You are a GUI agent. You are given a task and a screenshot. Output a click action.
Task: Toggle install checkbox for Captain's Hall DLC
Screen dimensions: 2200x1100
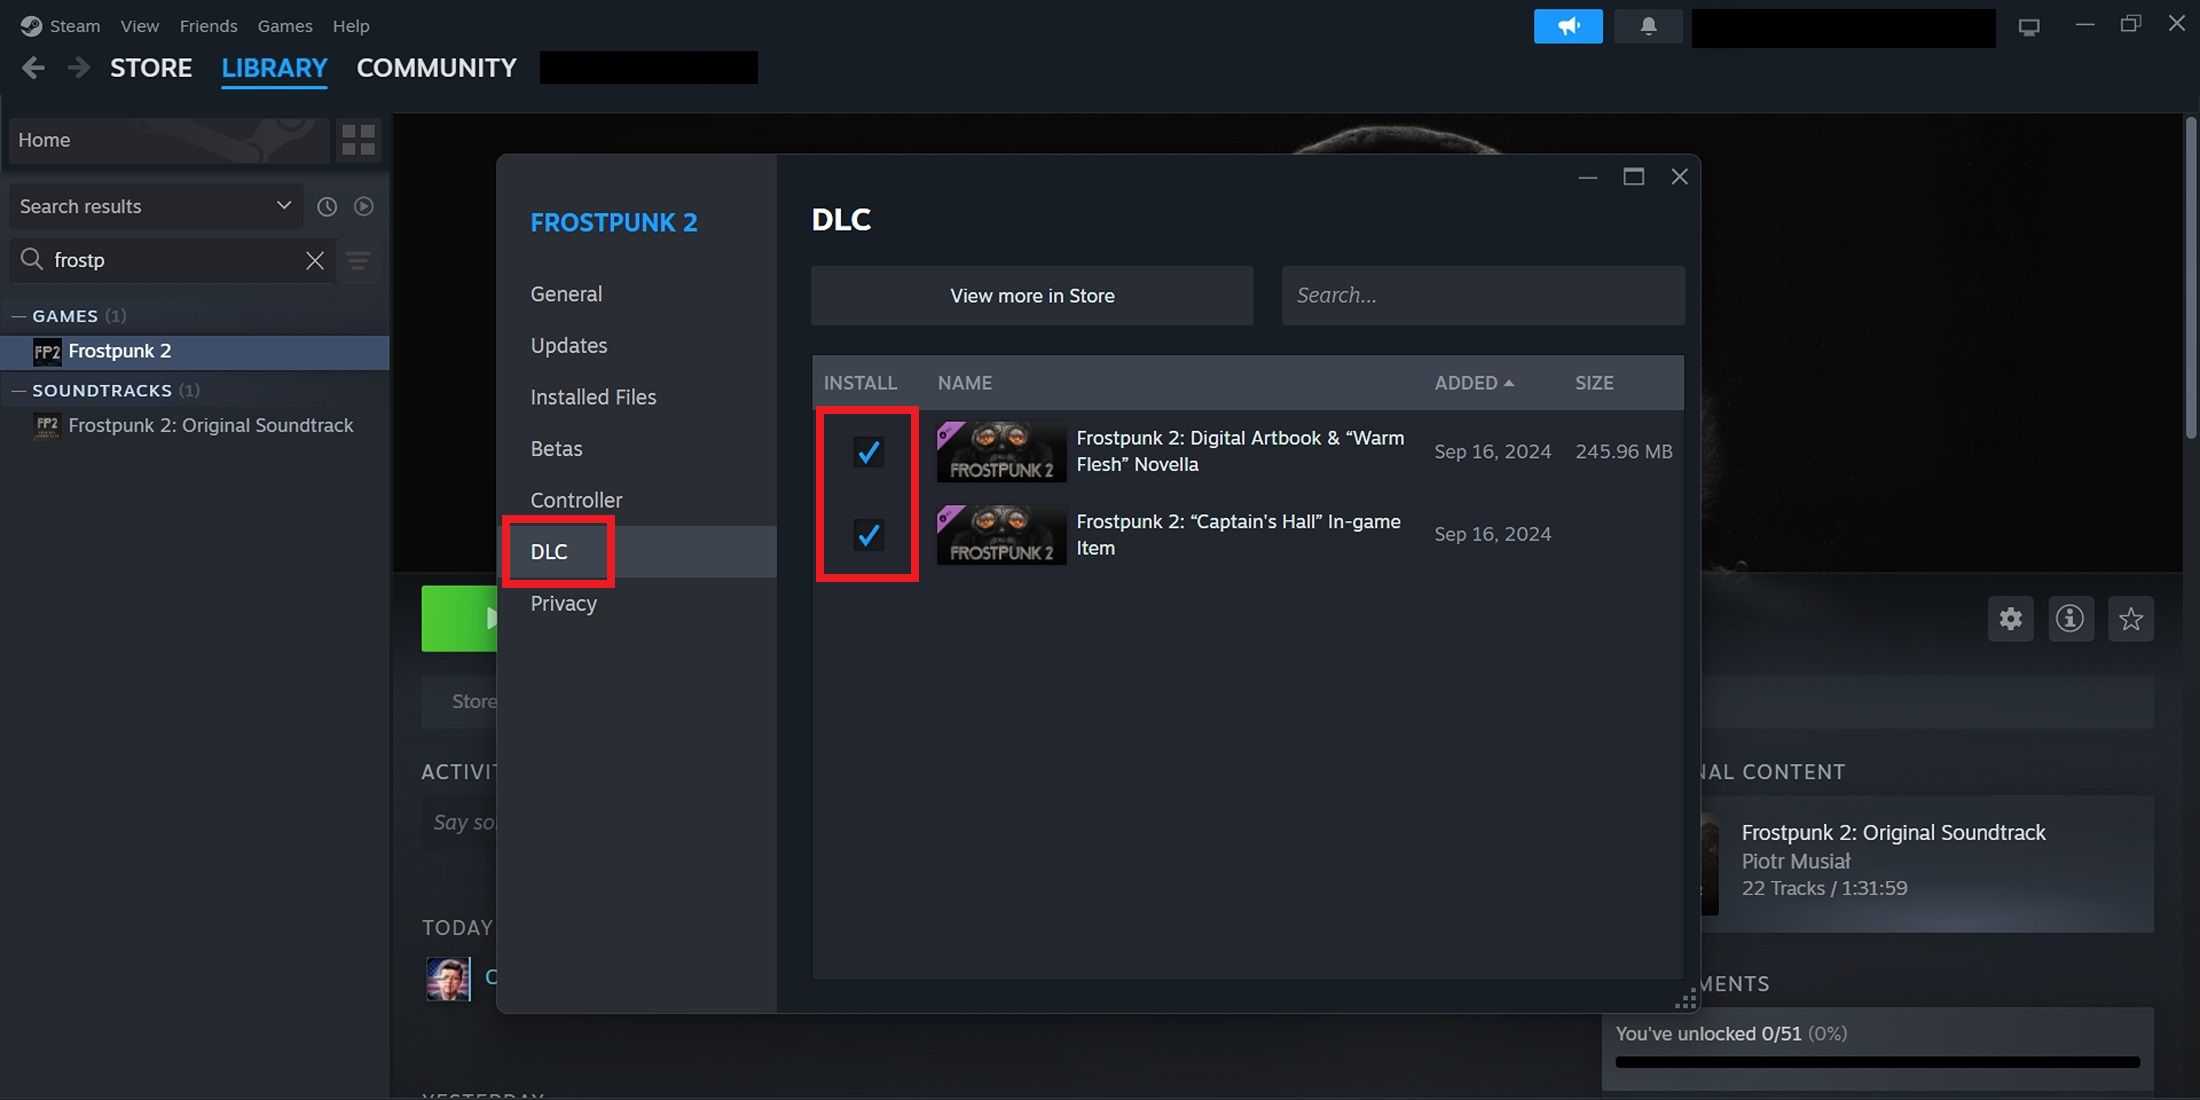coord(868,535)
